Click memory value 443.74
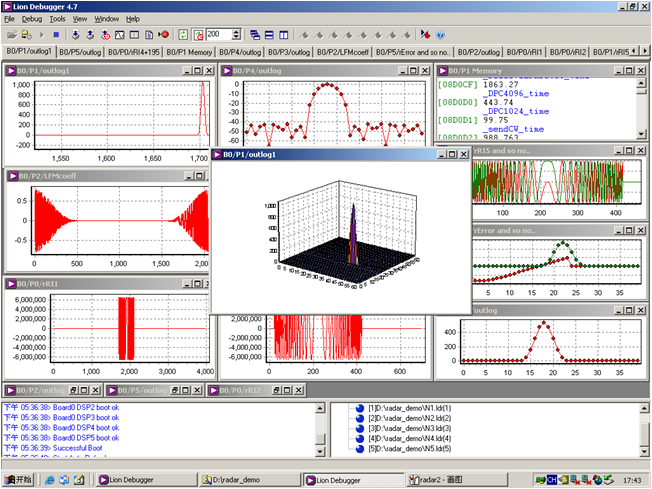 (x=498, y=102)
